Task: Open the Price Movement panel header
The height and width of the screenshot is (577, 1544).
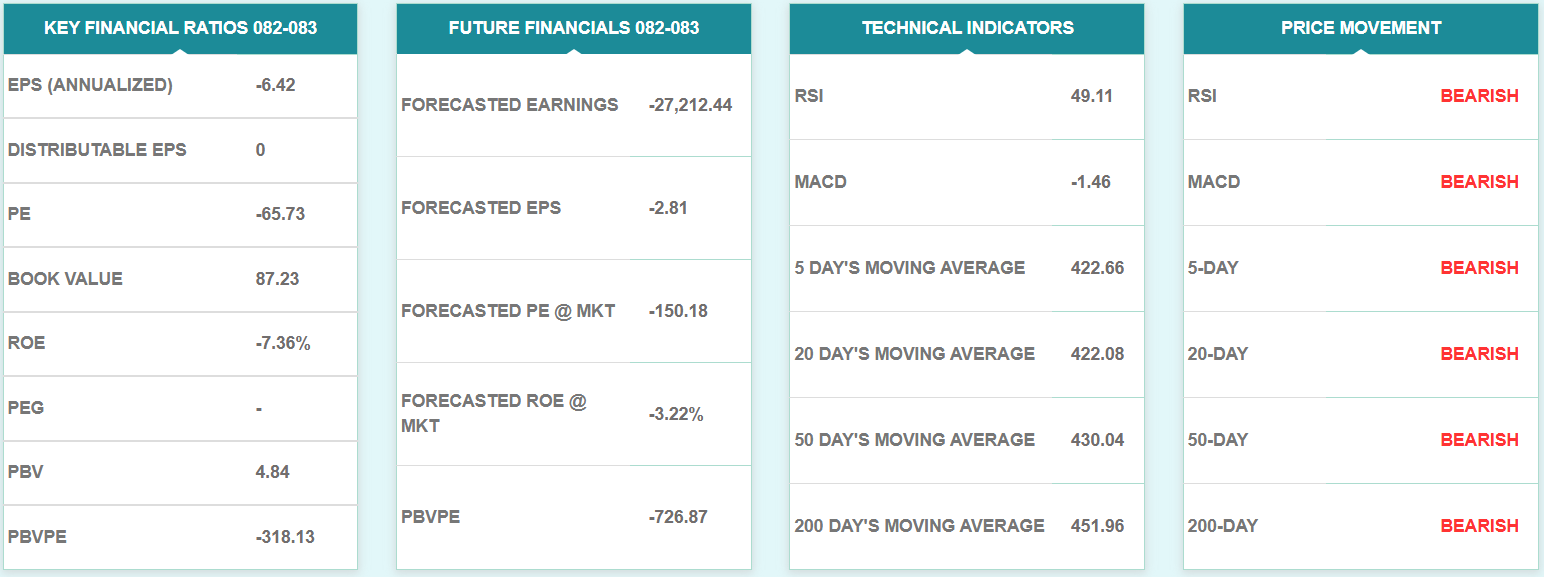Action: (x=1361, y=28)
